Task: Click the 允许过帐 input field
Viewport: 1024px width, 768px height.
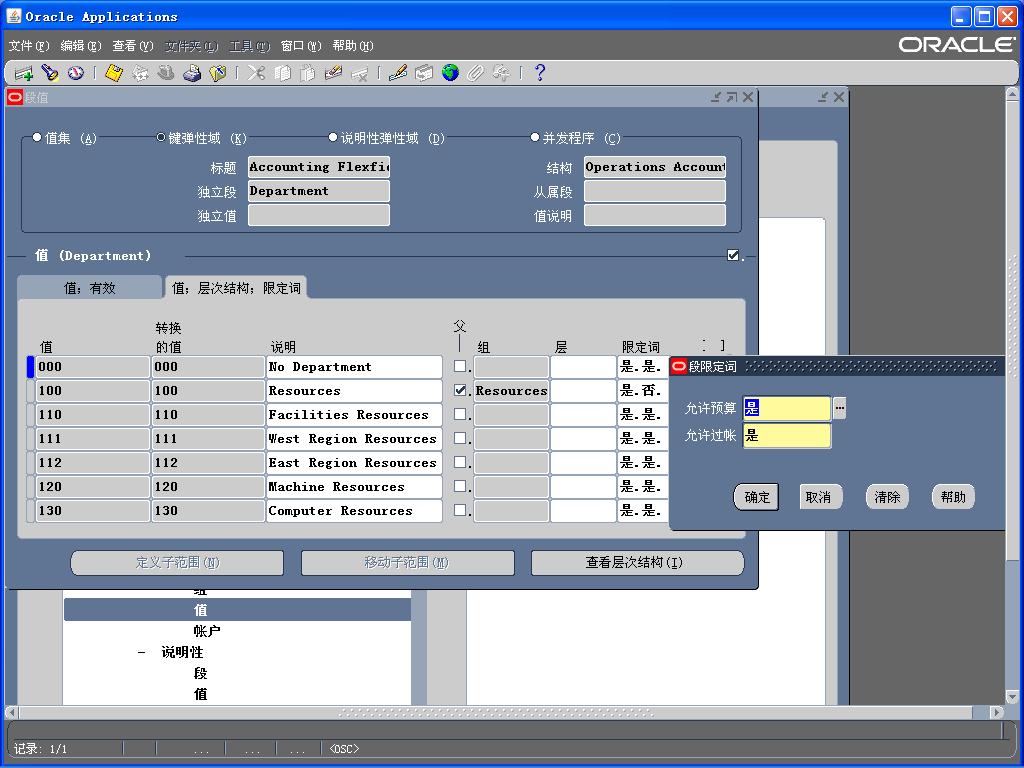Action: pos(787,436)
